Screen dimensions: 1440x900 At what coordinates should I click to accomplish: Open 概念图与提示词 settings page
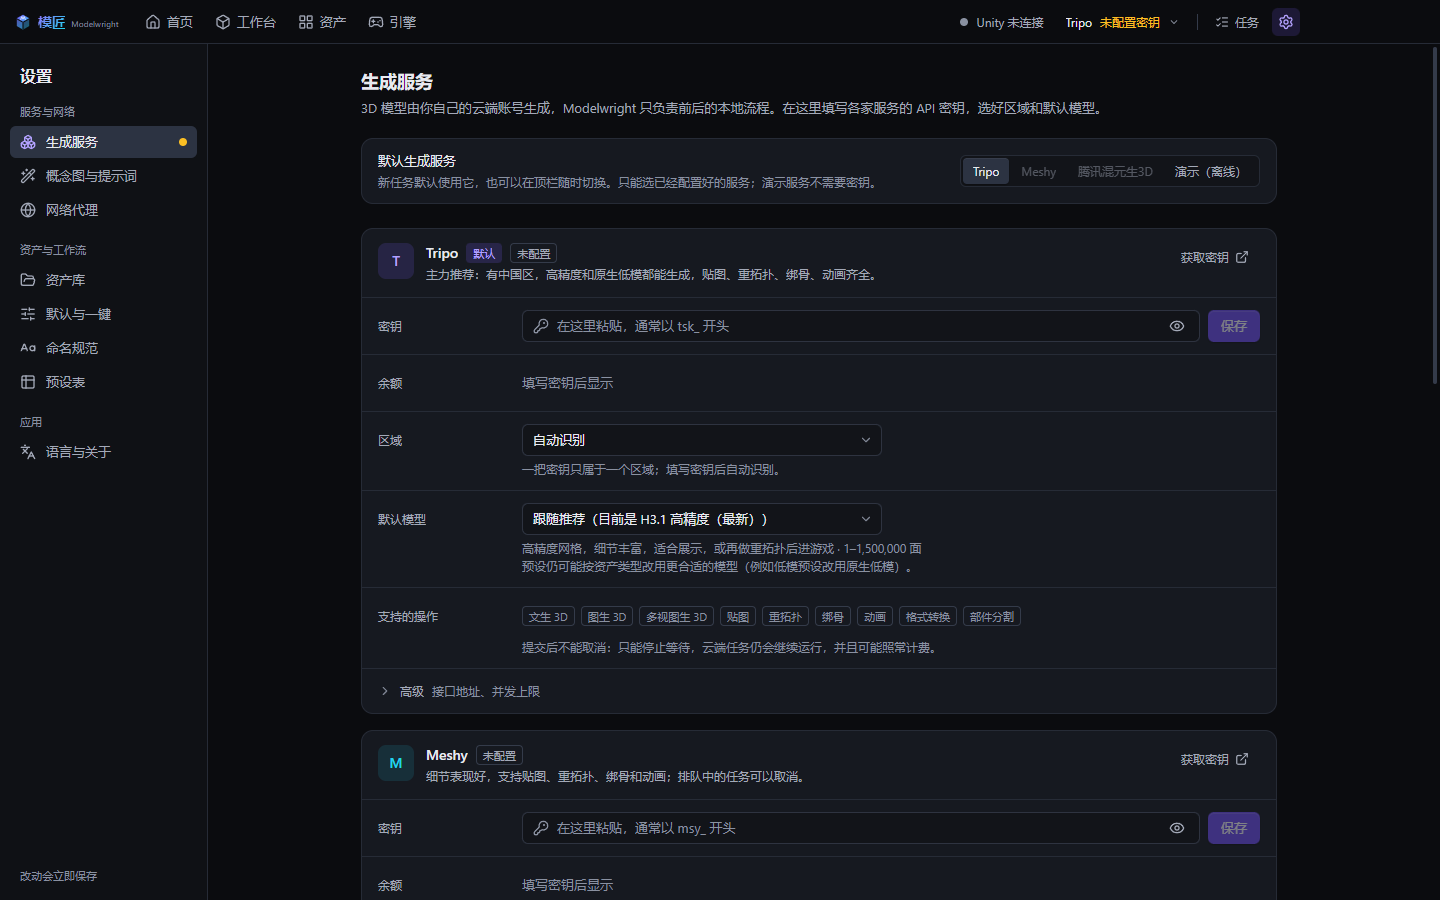tap(103, 176)
